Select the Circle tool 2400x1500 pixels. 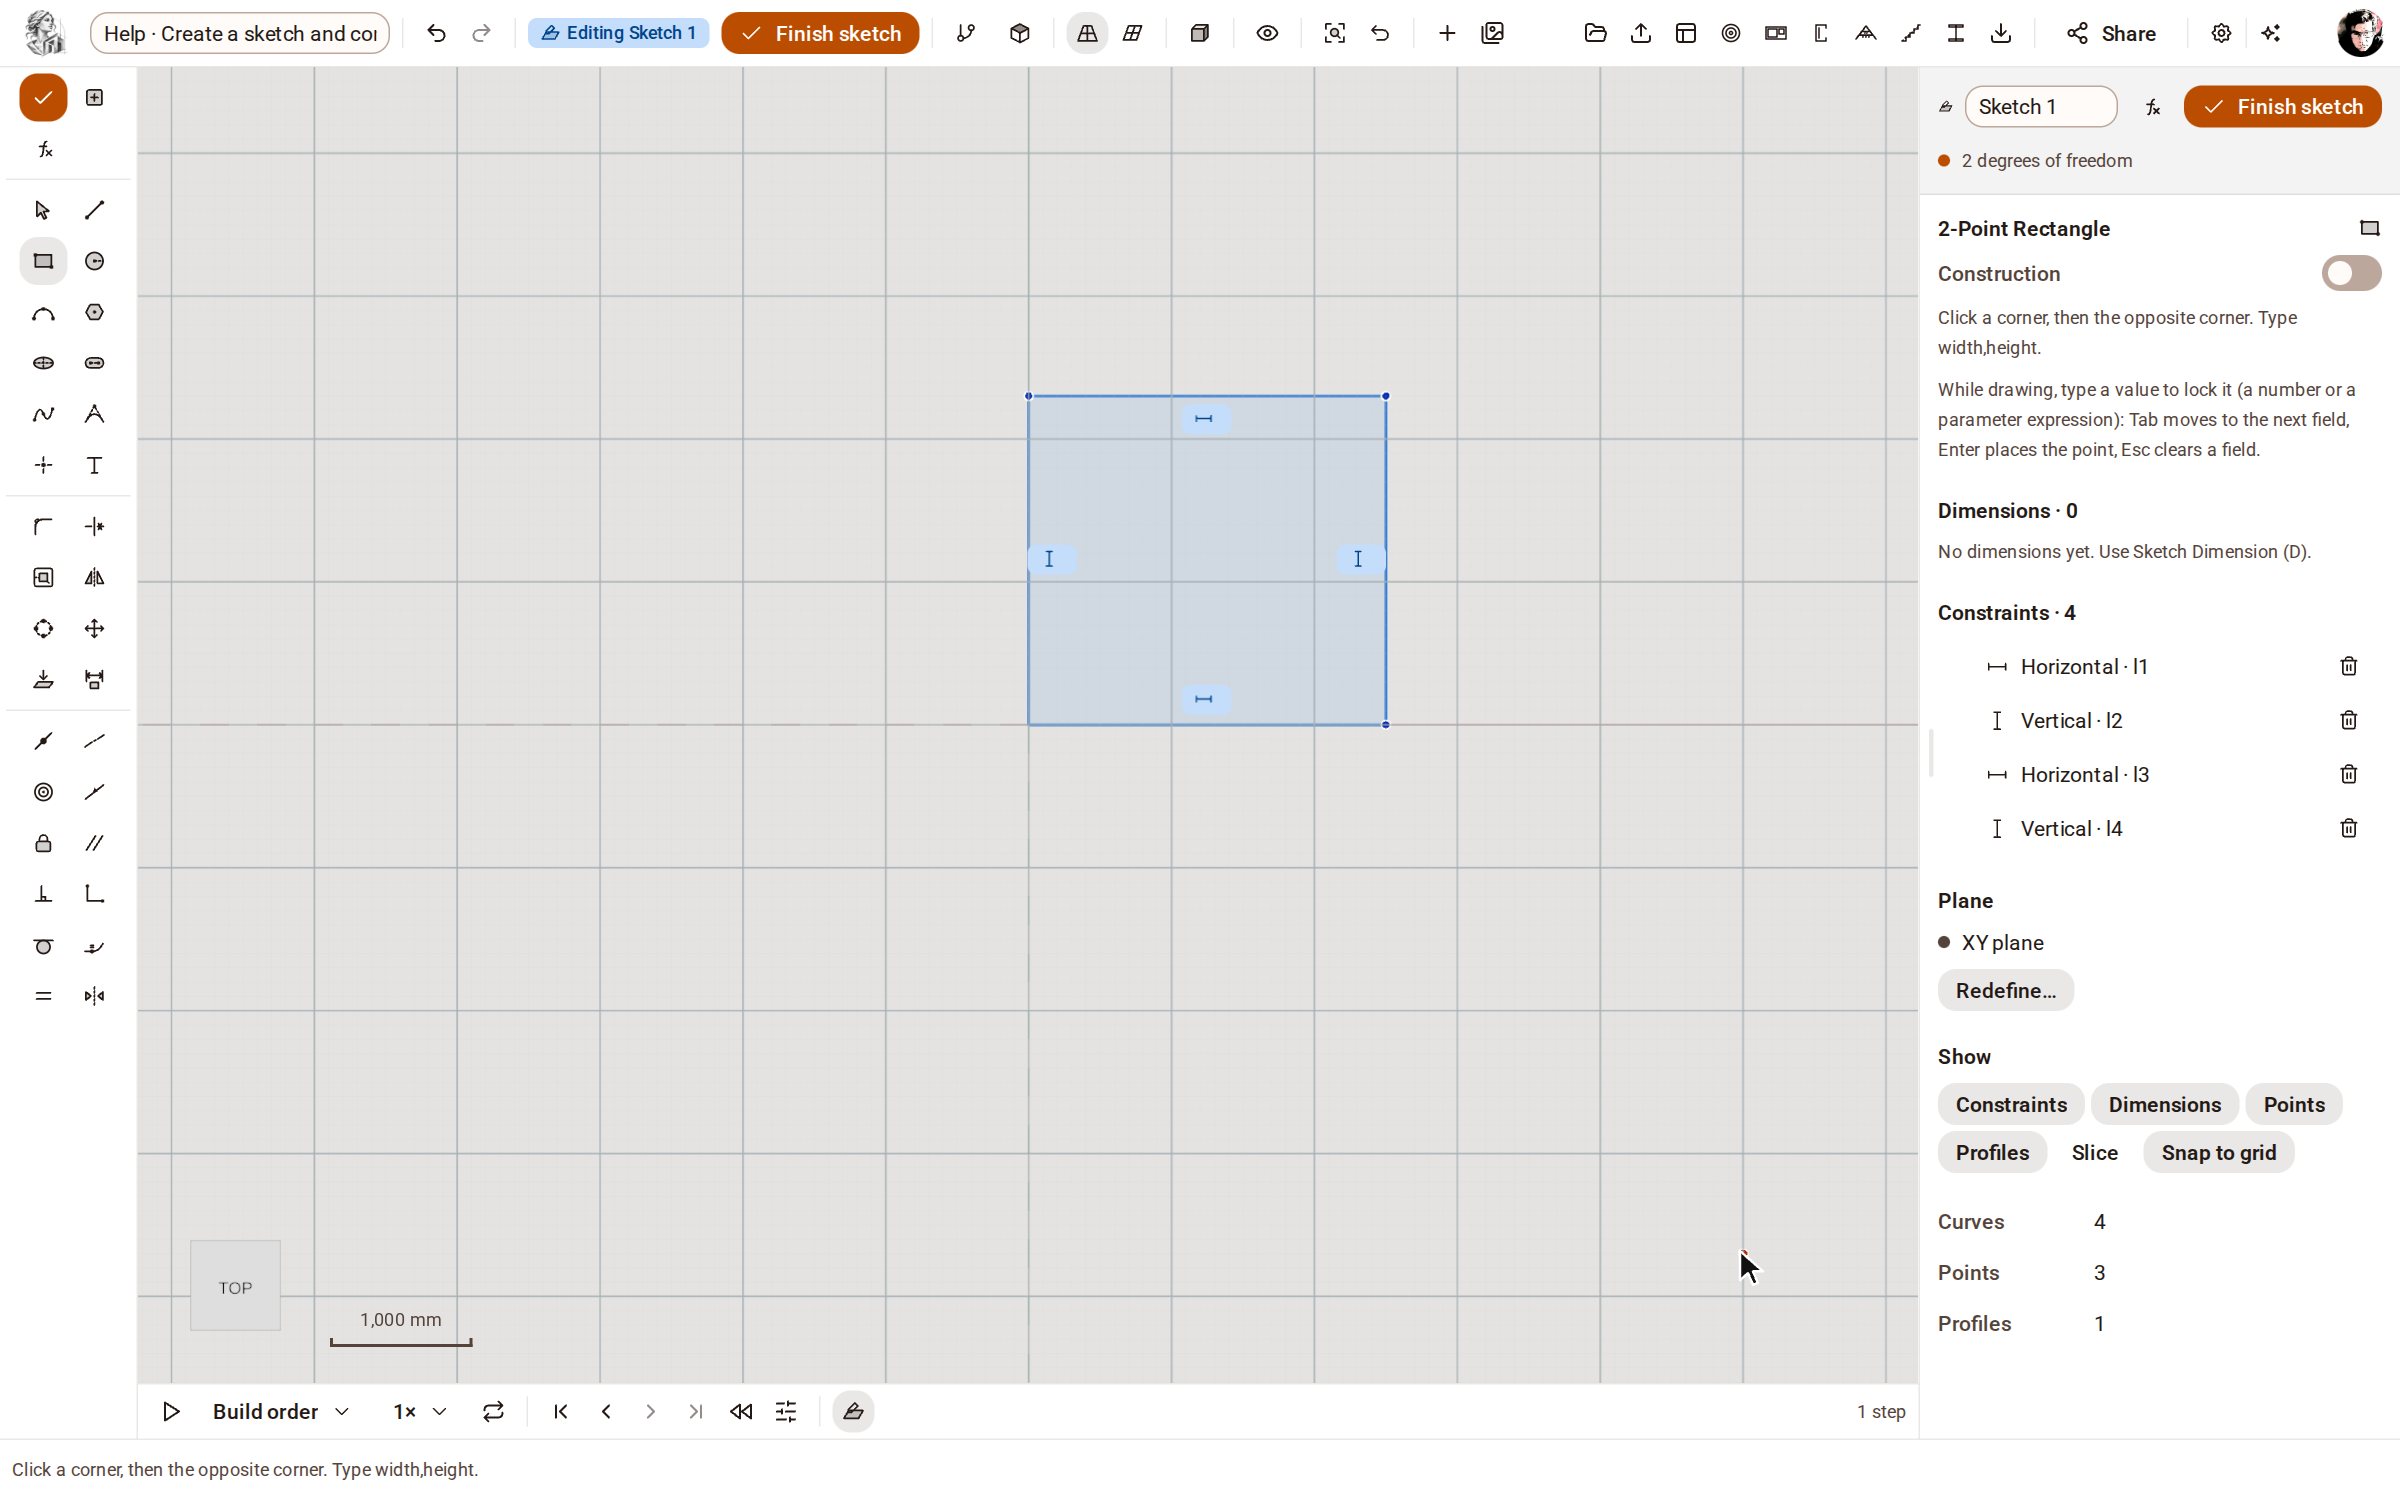[x=94, y=261]
